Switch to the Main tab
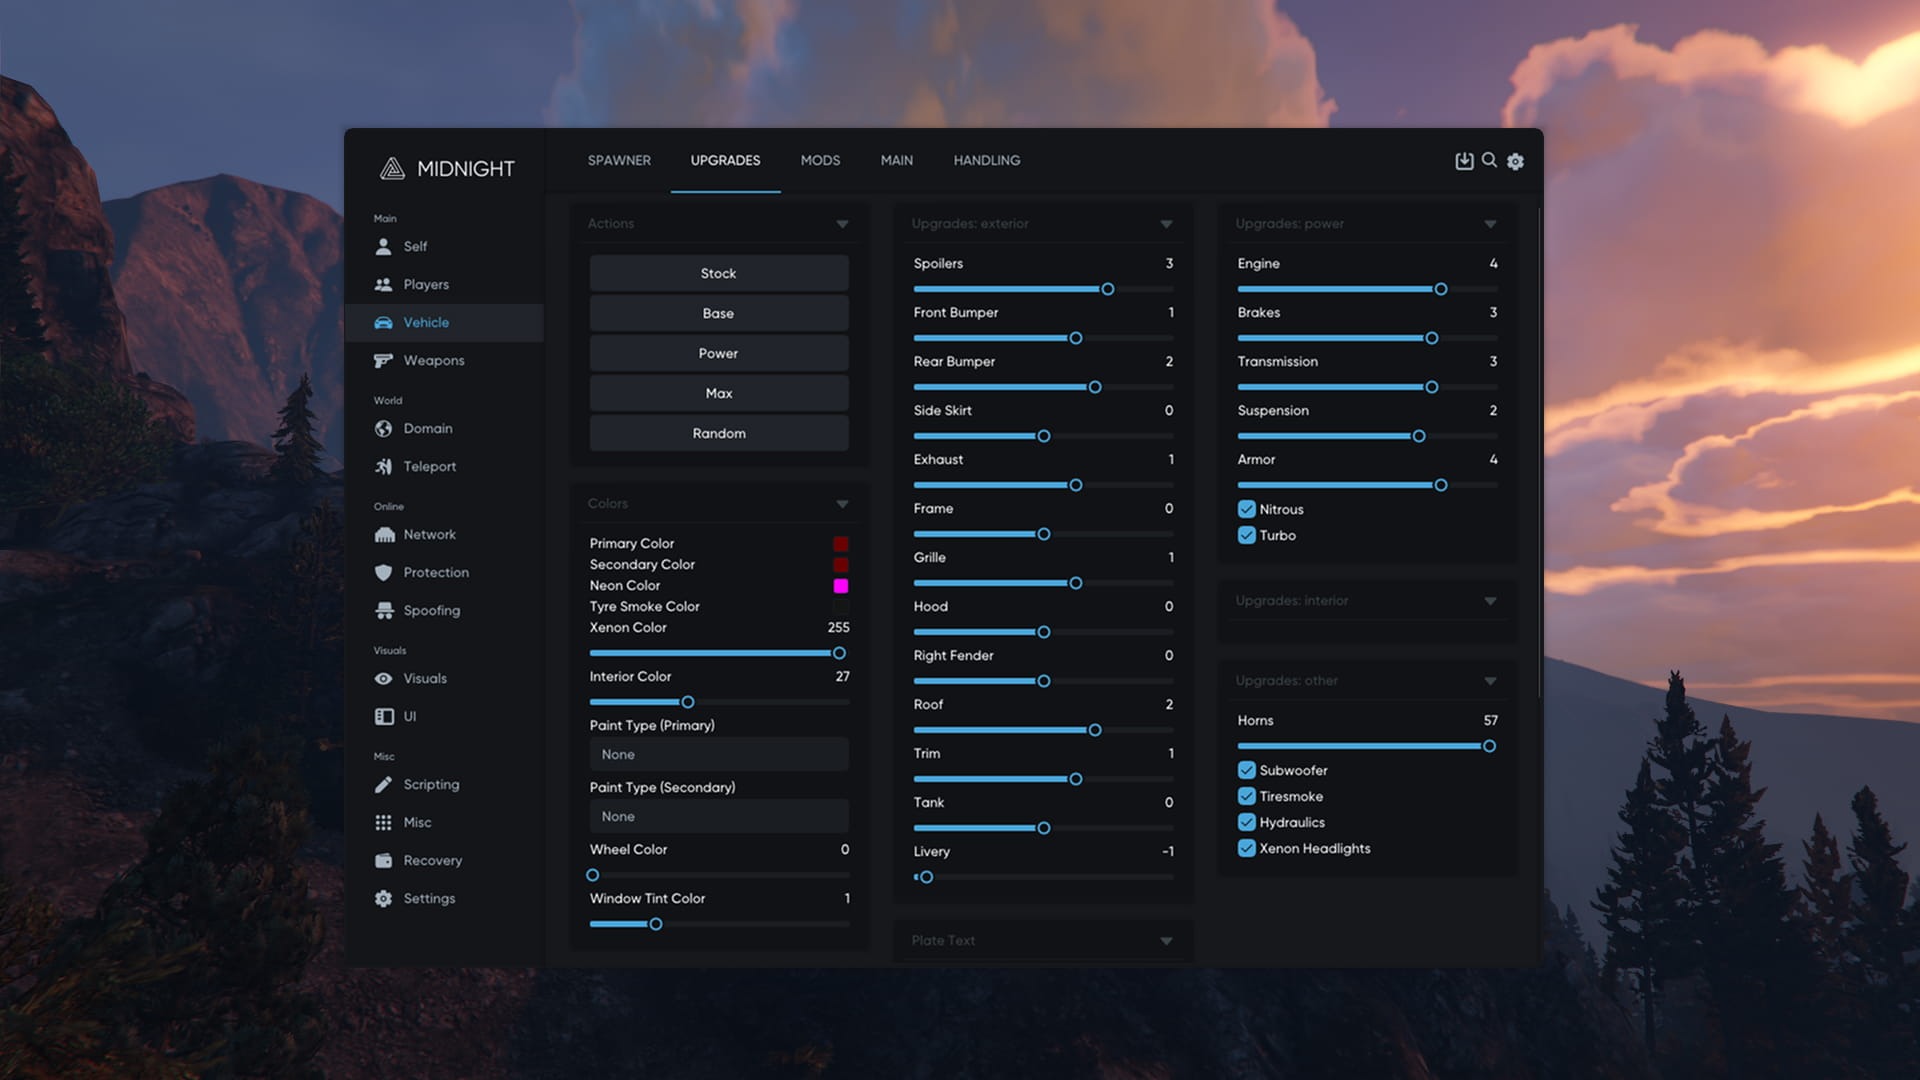Screen dimensions: 1920x1080 897,160
